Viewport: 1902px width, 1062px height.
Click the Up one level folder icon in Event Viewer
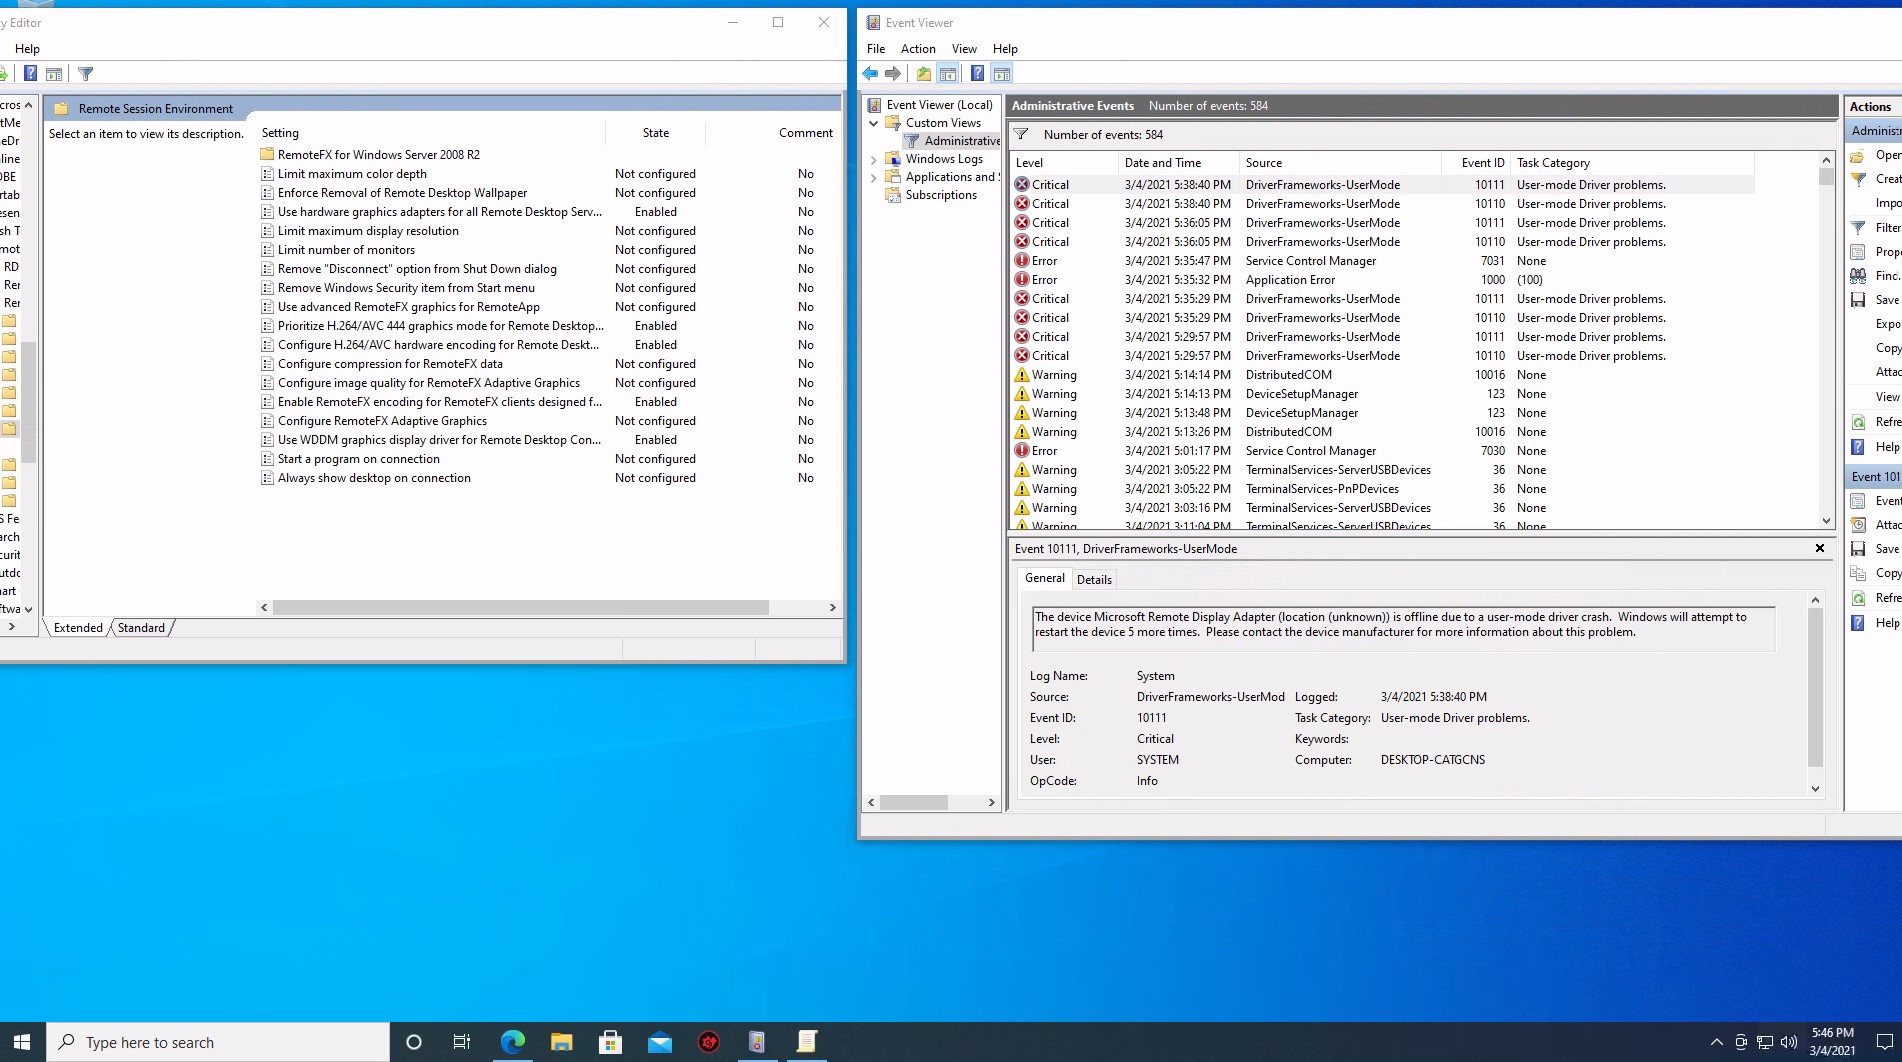(x=924, y=74)
